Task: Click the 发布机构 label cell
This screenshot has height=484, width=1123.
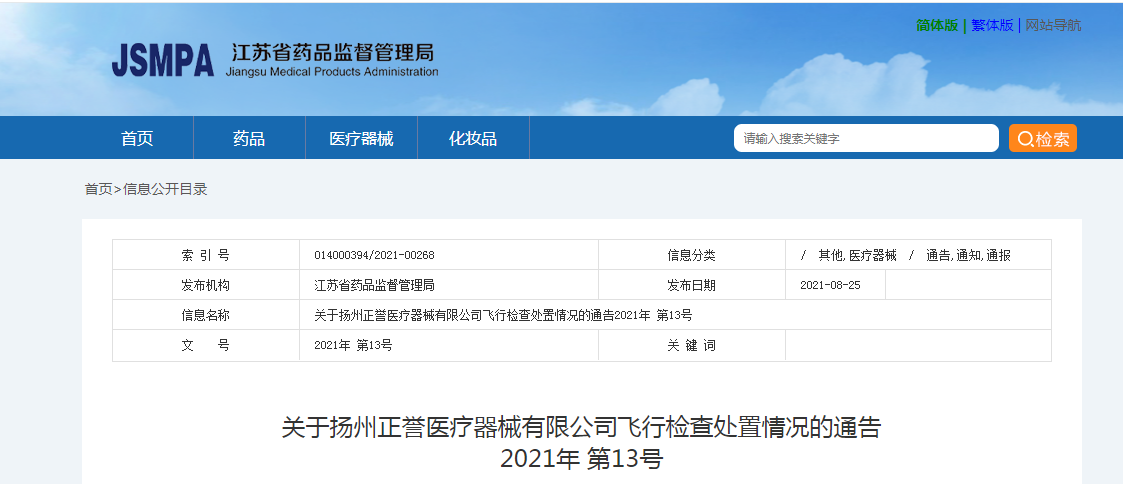Action: click(x=206, y=285)
